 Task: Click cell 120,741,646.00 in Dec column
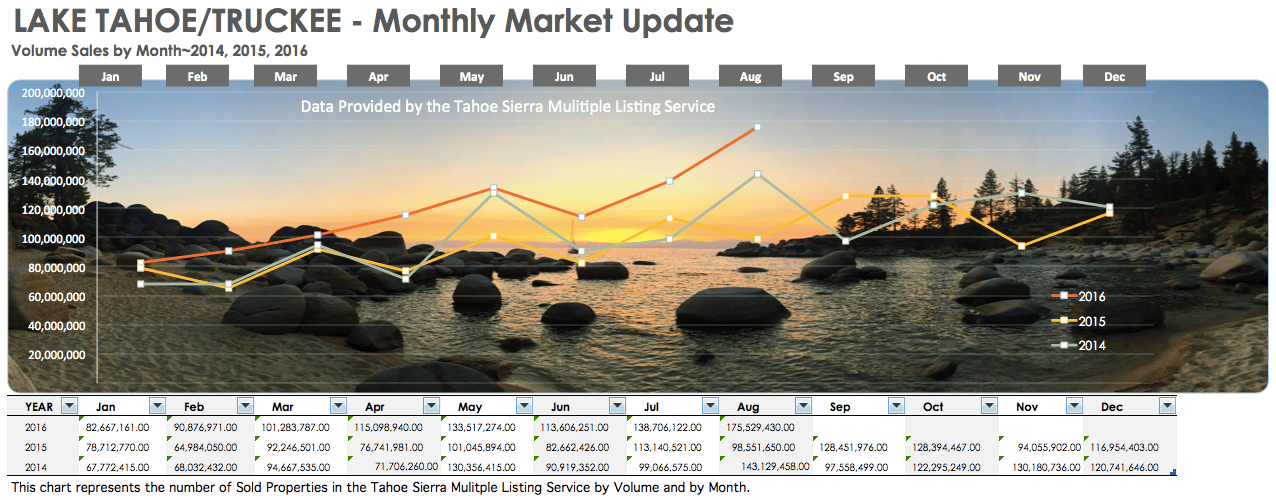pyautogui.click(x=1130, y=467)
